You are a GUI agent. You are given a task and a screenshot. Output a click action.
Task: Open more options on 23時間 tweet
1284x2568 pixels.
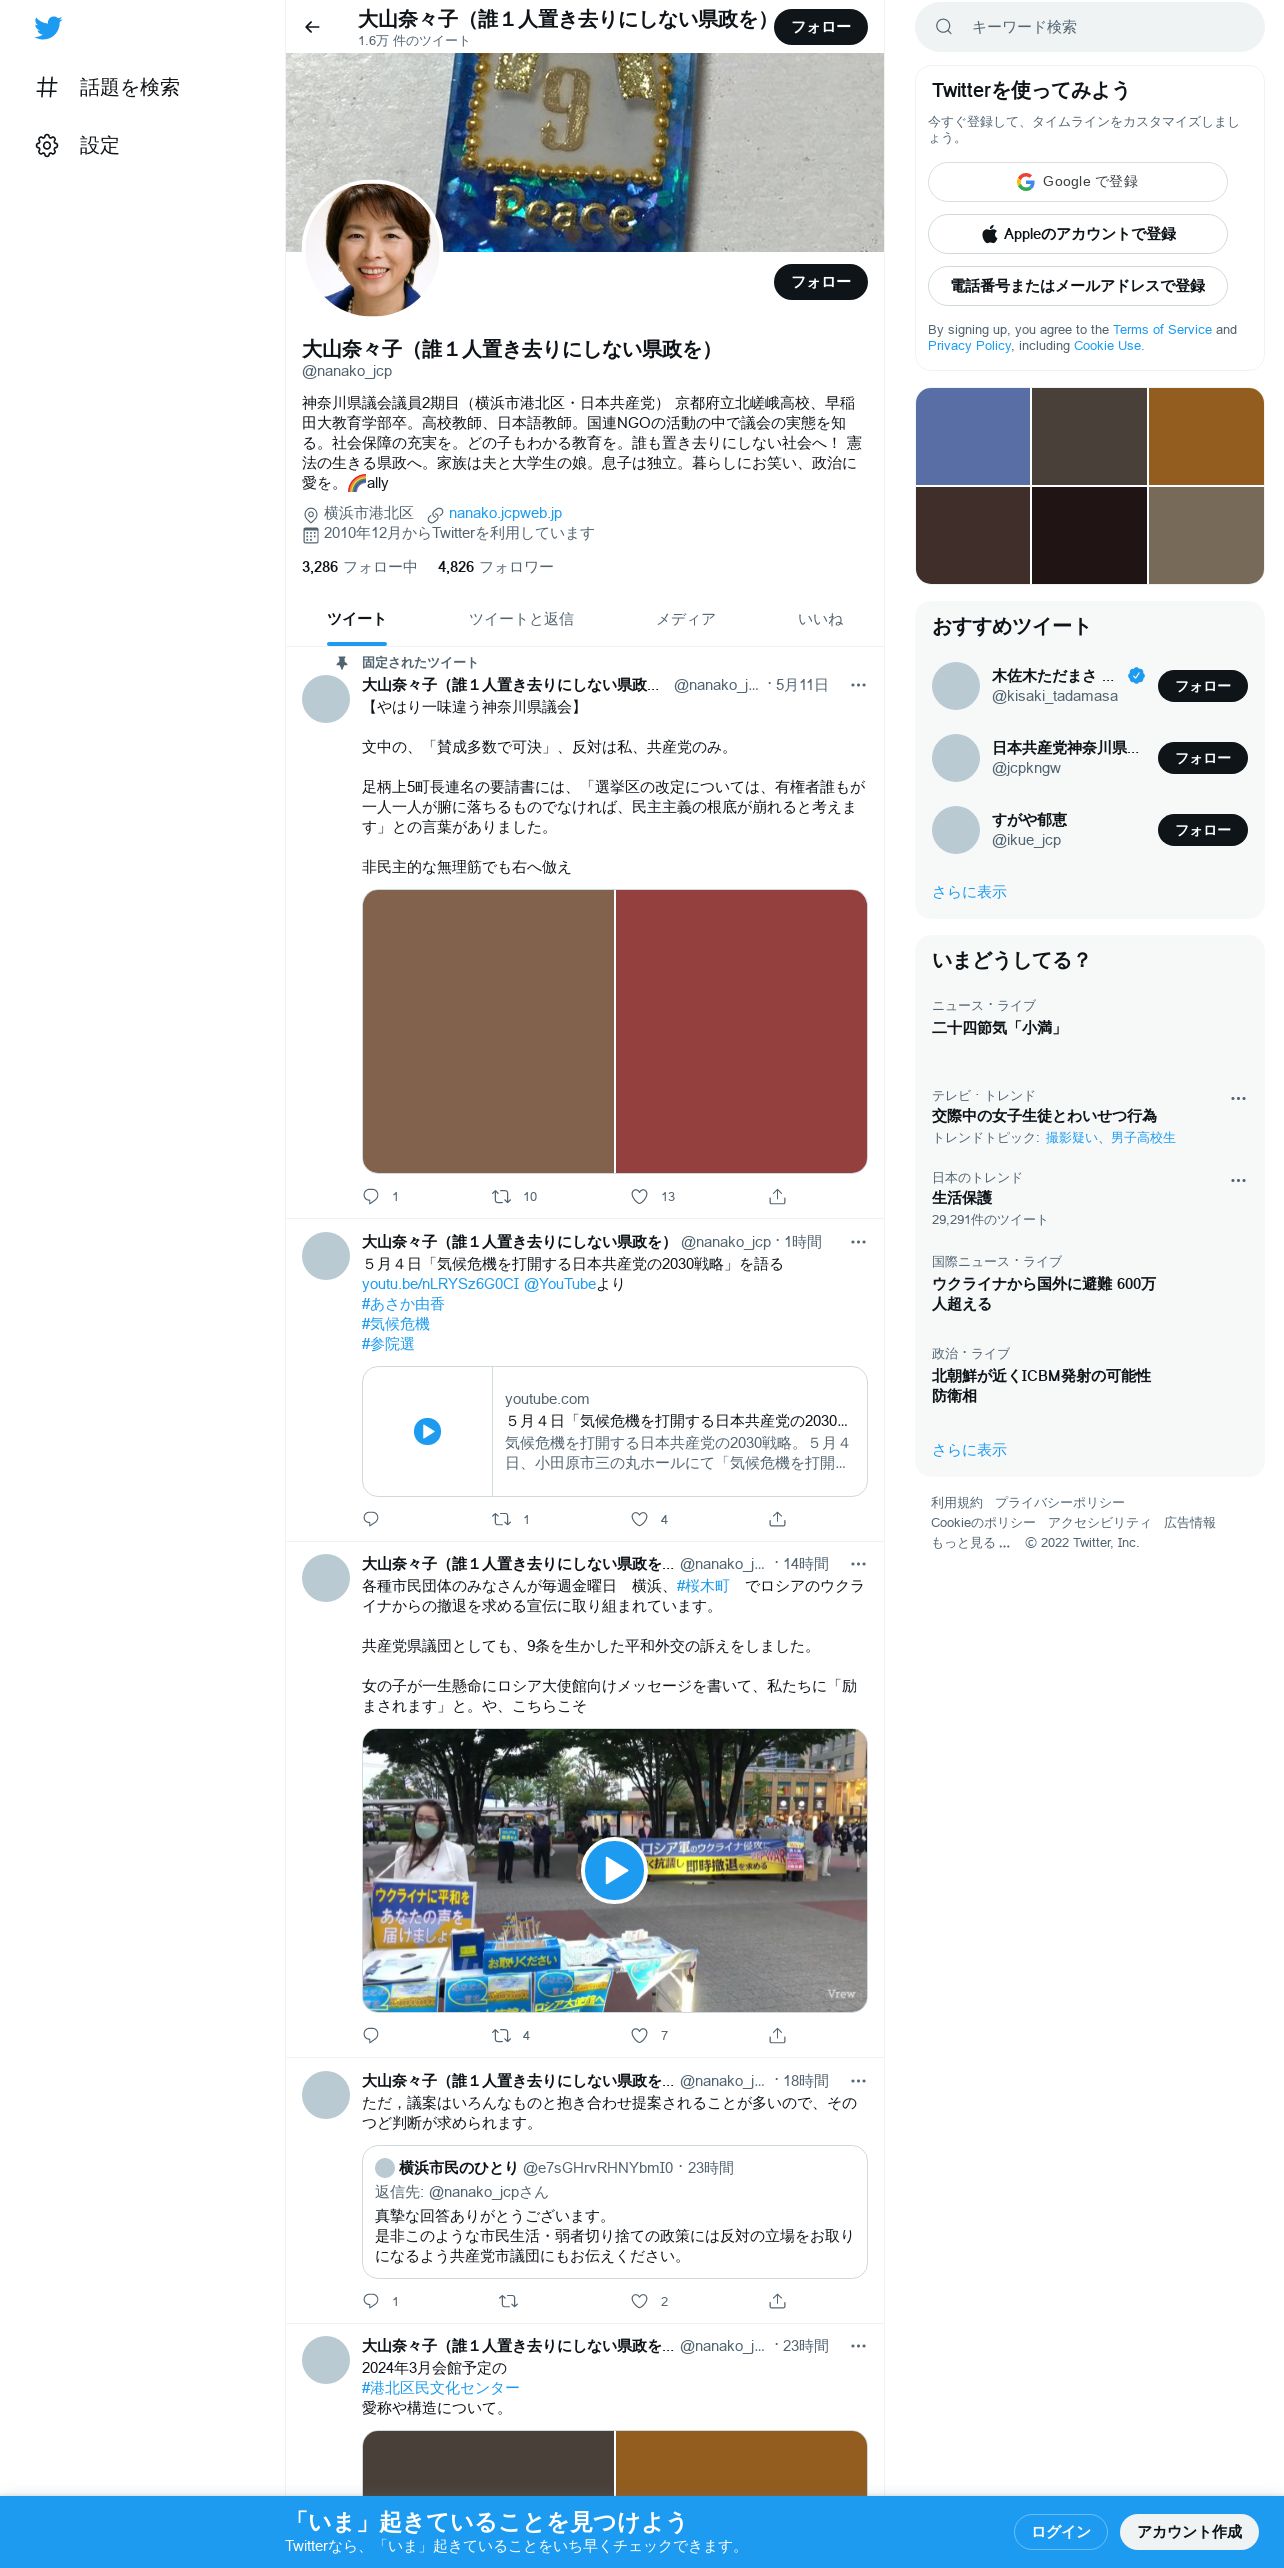coord(858,2346)
